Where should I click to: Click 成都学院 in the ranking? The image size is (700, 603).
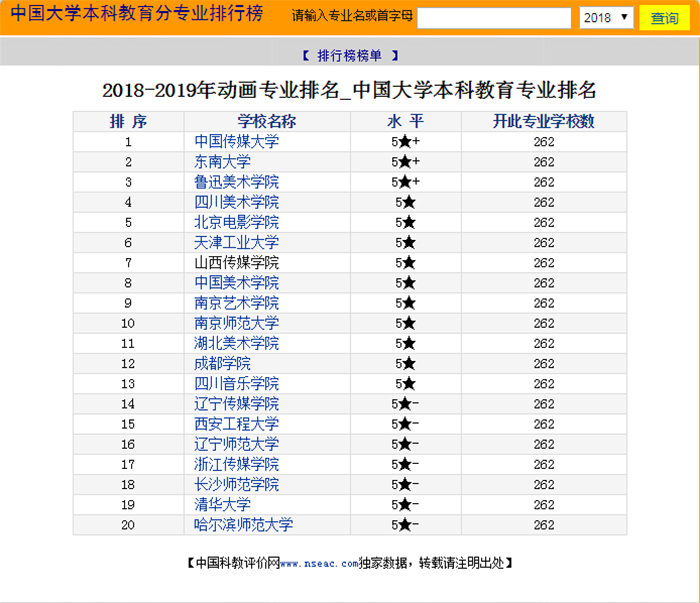pyautogui.click(x=222, y=364)
